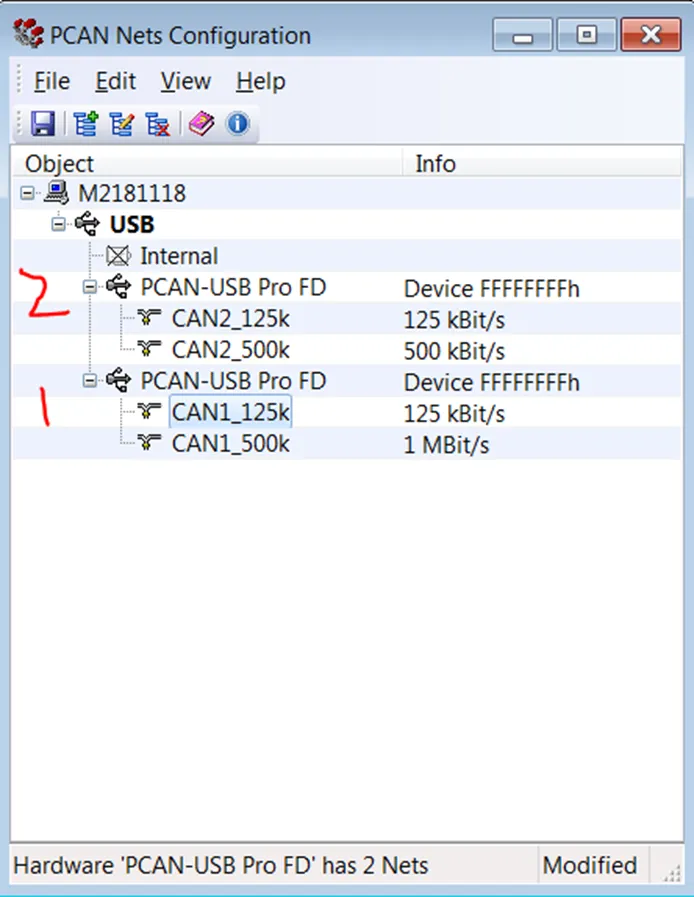Screen dimensions: 694x897
Task: Open the View menu
Action: [185, 81]
